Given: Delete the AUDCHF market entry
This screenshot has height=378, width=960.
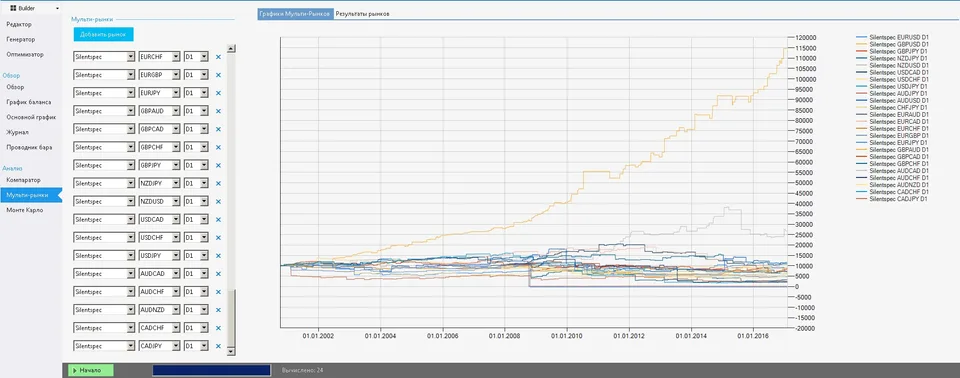Looking at the screenshot, I should pyautogui.click(x=218, y=292).
